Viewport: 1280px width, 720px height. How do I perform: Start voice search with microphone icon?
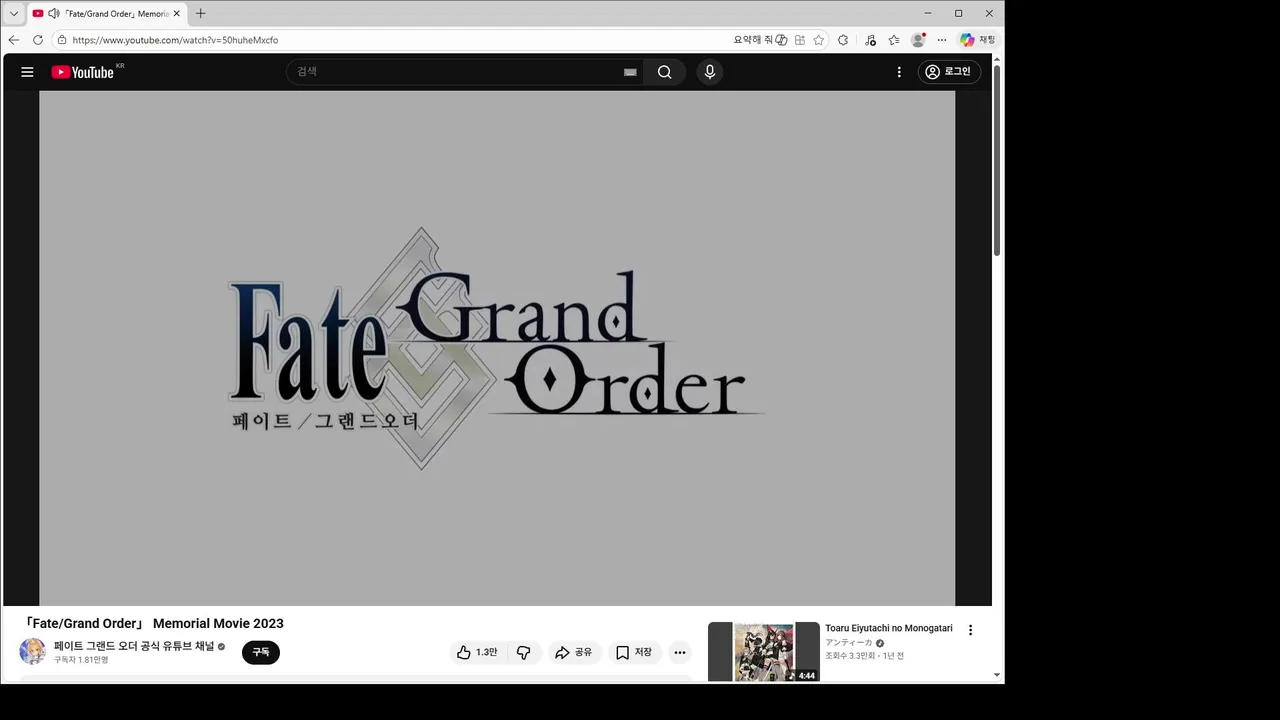click(x=710, y=72)
